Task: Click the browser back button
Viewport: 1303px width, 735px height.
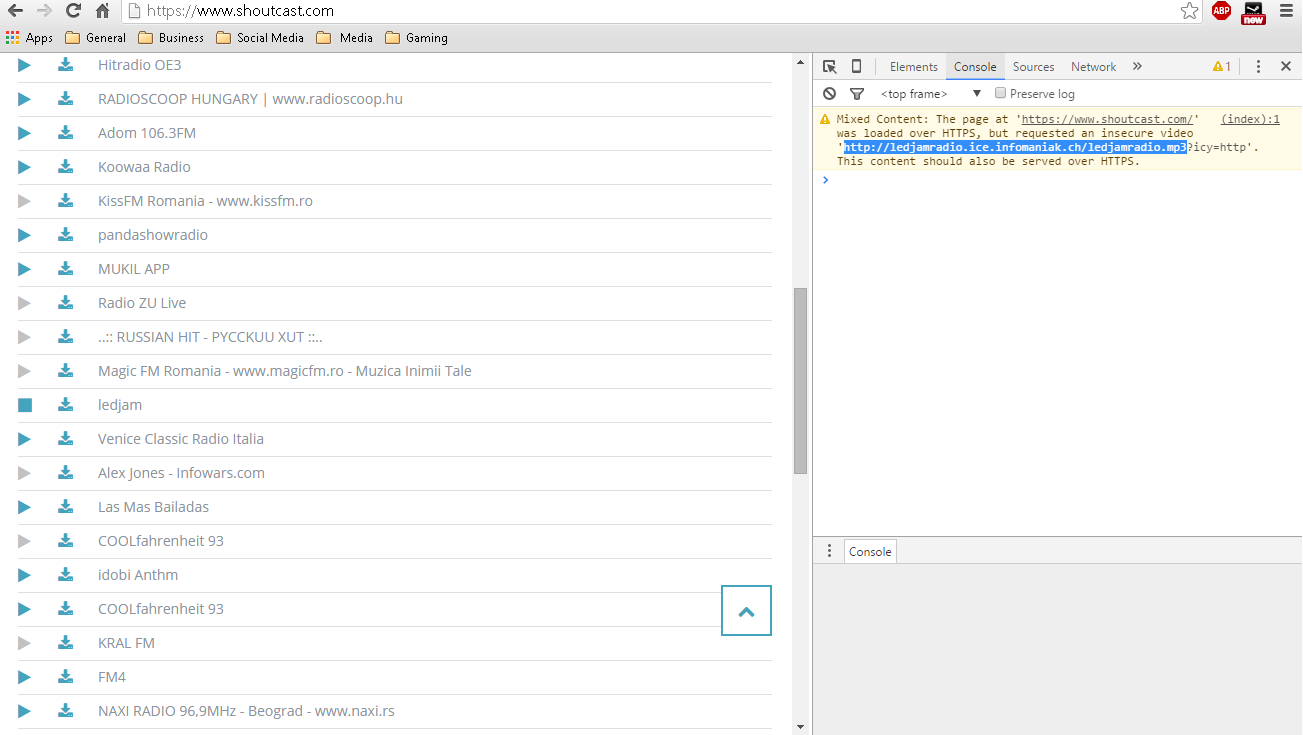Action: point(16,11)
